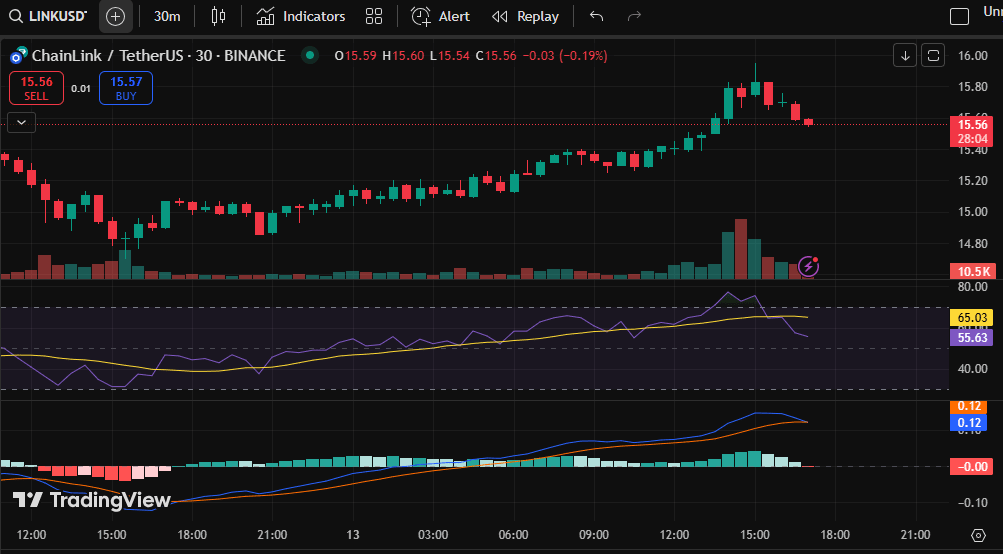The width and height of the screenshot is (1003, 554).
Task: Click the ChainLink / TetherUS chart title
Action: (159, 56)
